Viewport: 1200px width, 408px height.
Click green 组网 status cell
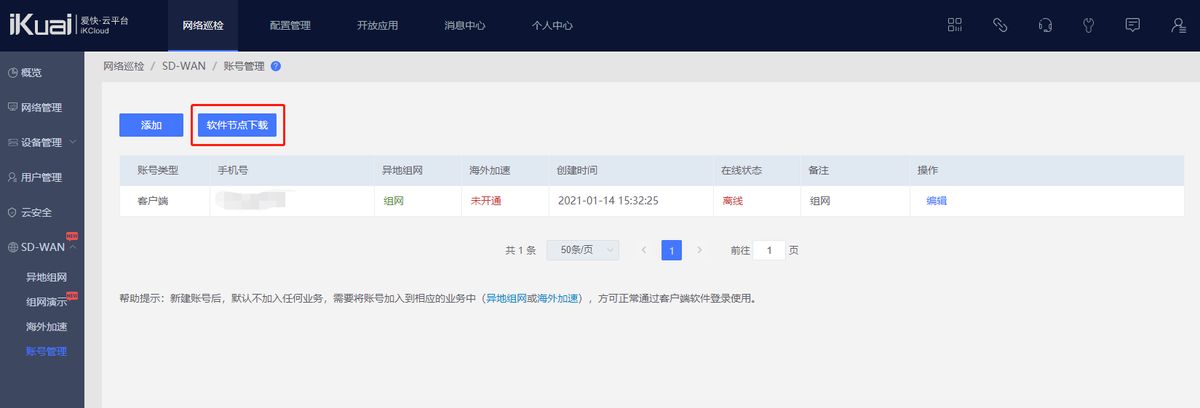coord(394,200)
